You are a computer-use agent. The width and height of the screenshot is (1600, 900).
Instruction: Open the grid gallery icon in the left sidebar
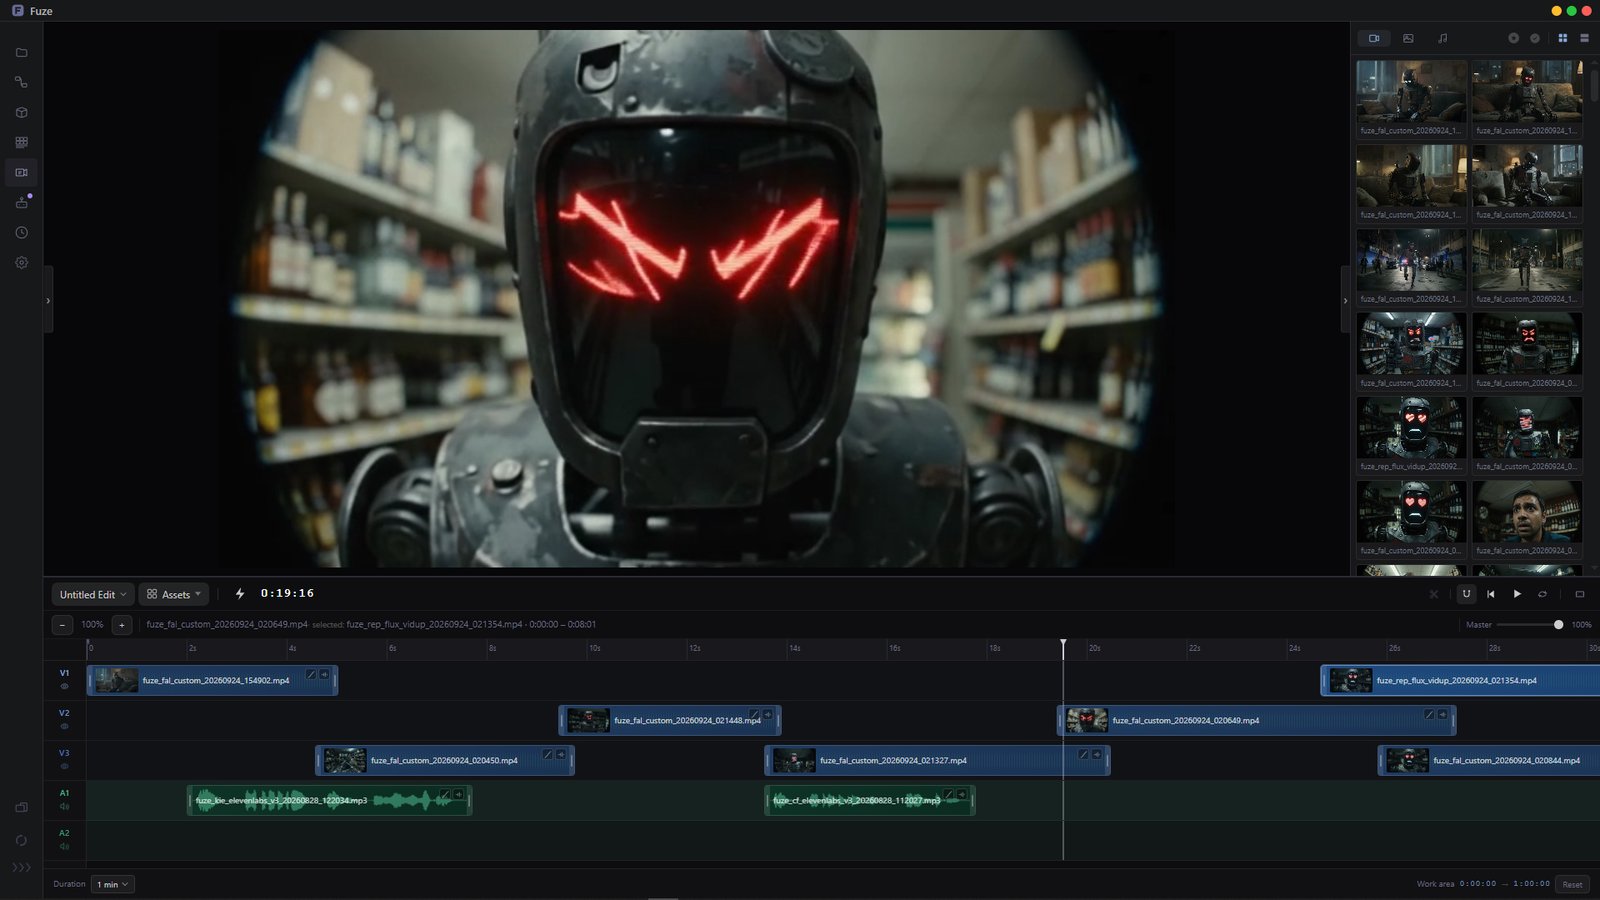[21, 142]
